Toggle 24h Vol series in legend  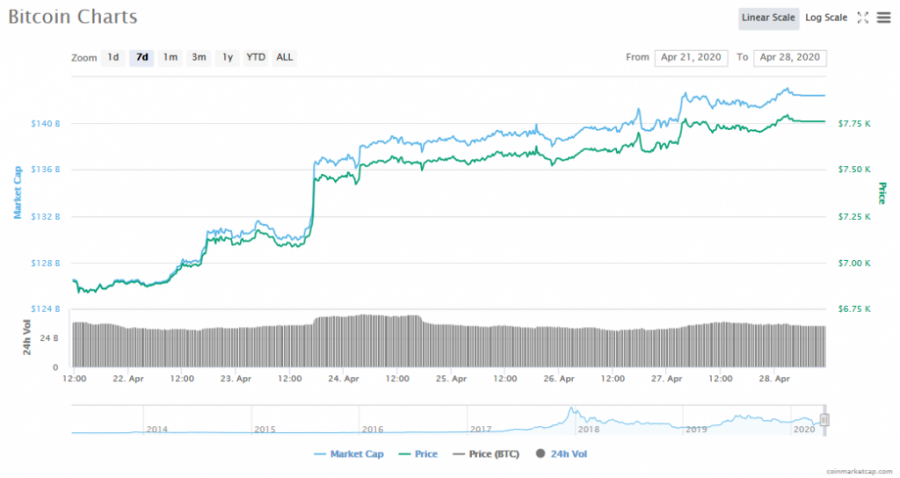point(561,454)
